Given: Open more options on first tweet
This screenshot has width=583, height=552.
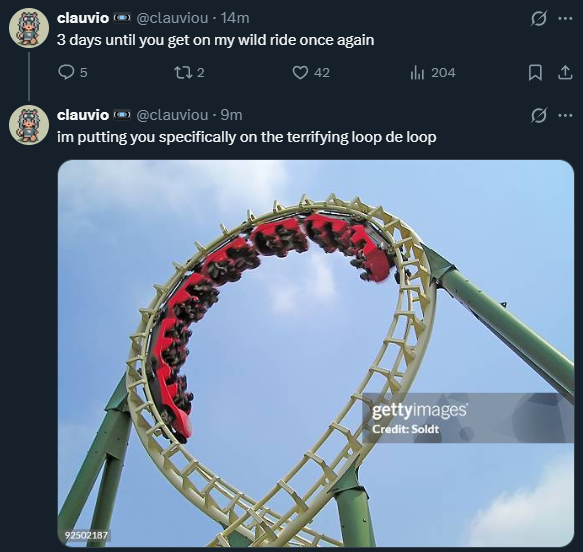Looking at the screenshot, I should click(x=566, y=18).
